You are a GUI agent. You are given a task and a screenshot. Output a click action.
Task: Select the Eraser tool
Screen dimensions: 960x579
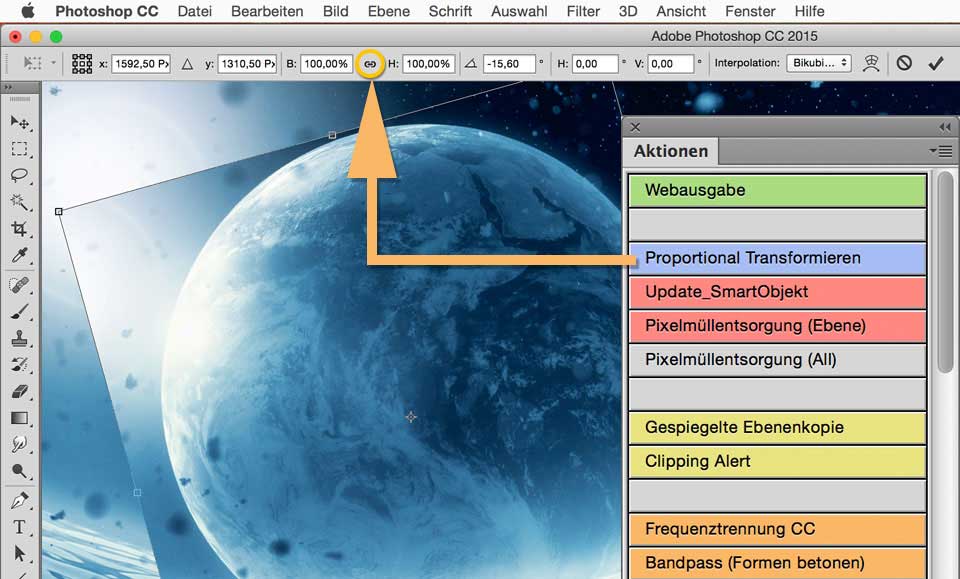point(20,392)
